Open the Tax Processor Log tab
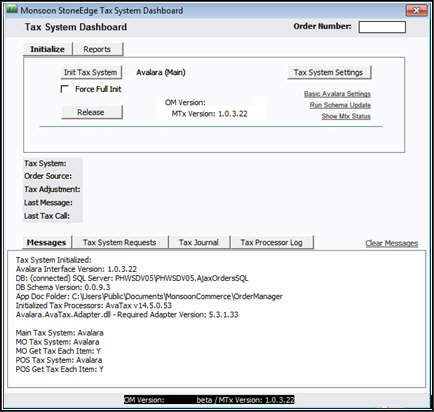 pos(272,242)
